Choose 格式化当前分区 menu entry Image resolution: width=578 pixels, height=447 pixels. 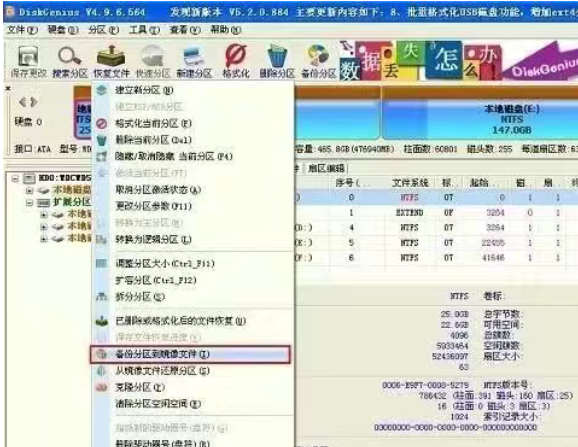(x=193, y=123)
